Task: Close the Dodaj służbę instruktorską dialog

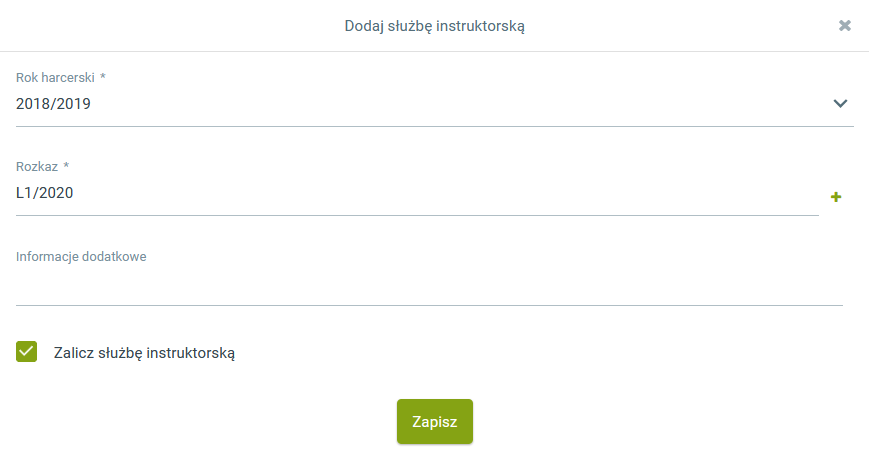Action: [845, 25]
